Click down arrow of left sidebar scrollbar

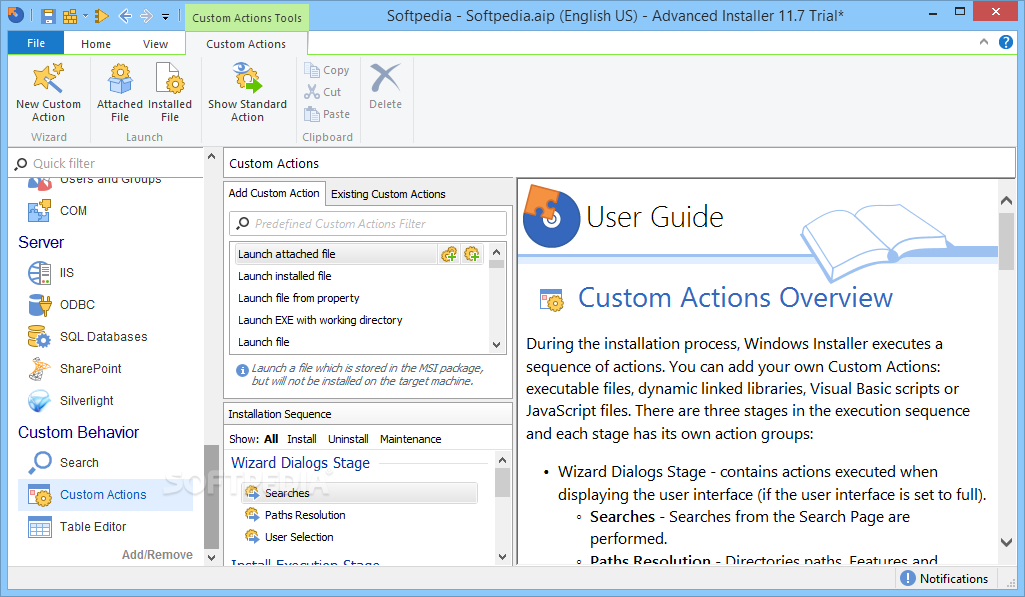point(211,558)
